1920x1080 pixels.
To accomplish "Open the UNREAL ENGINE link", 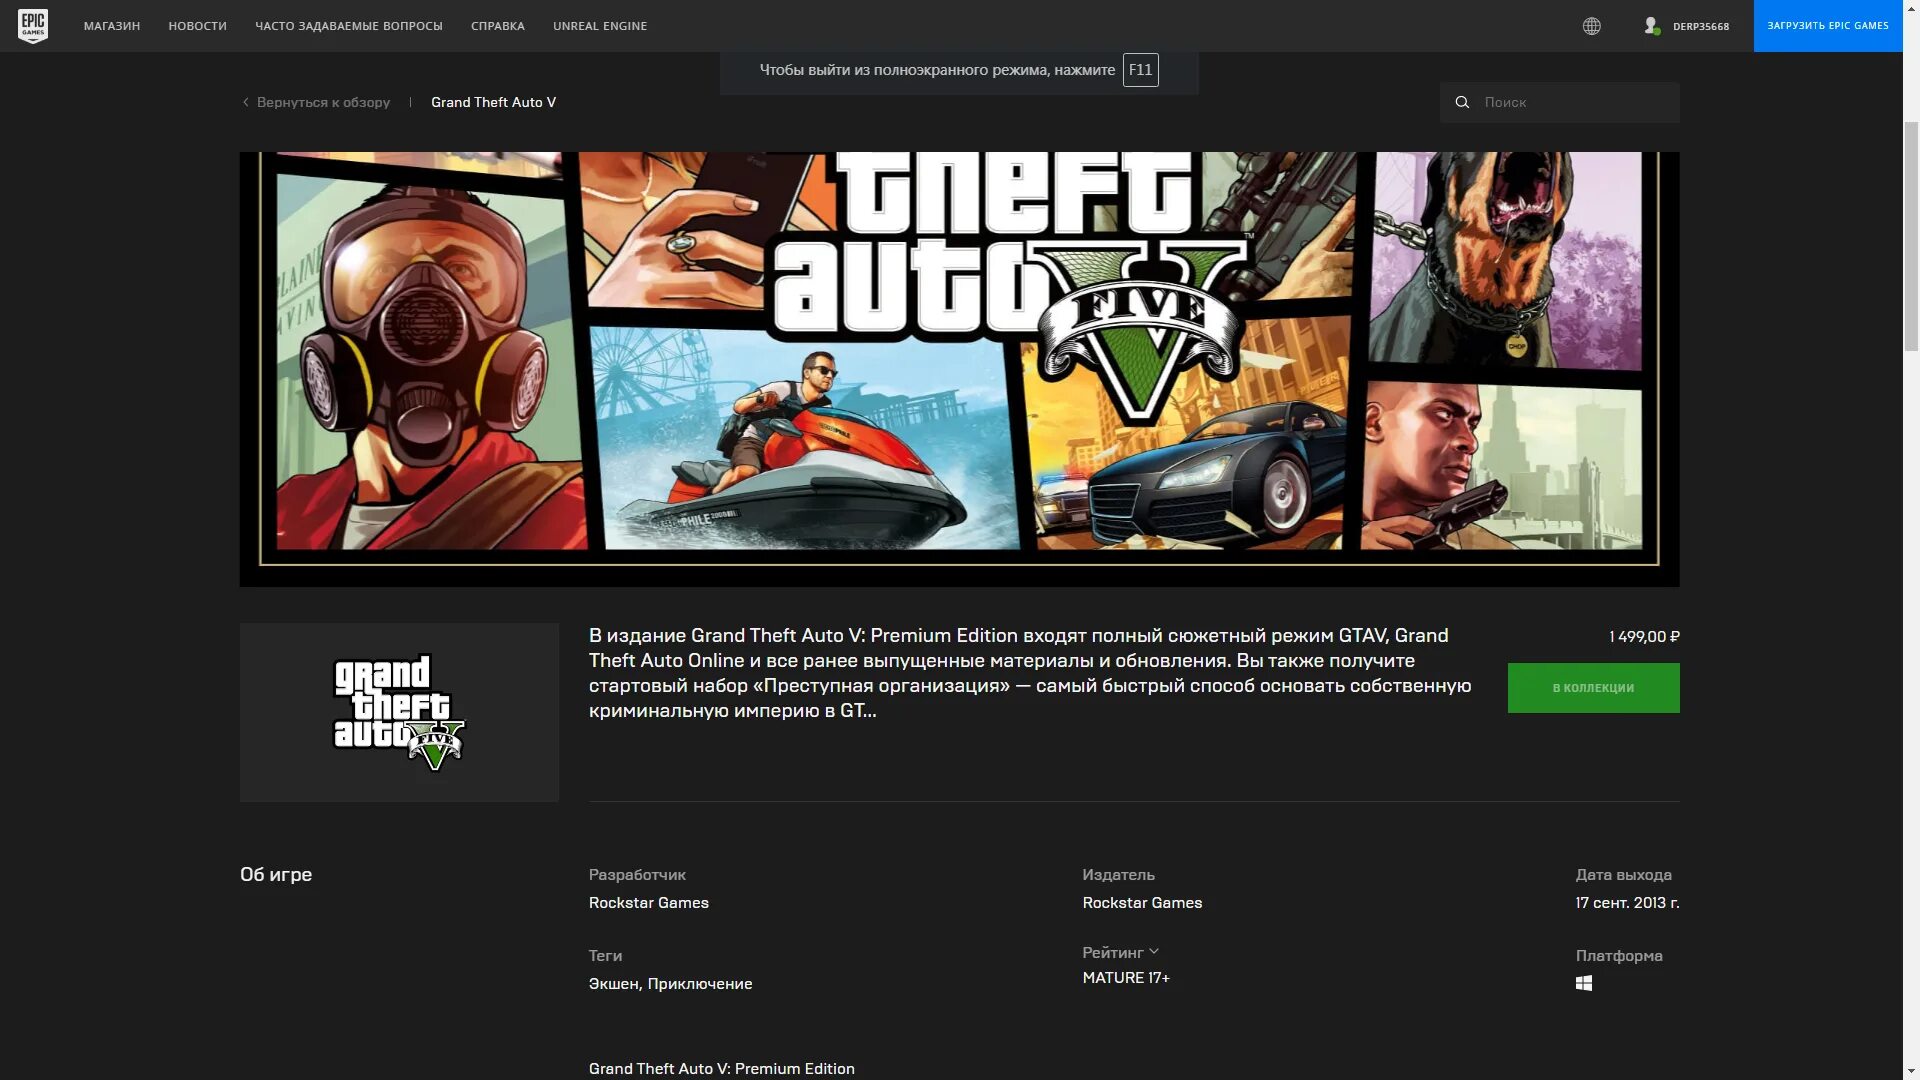I will pyautogui.click(x=599, y=26).
